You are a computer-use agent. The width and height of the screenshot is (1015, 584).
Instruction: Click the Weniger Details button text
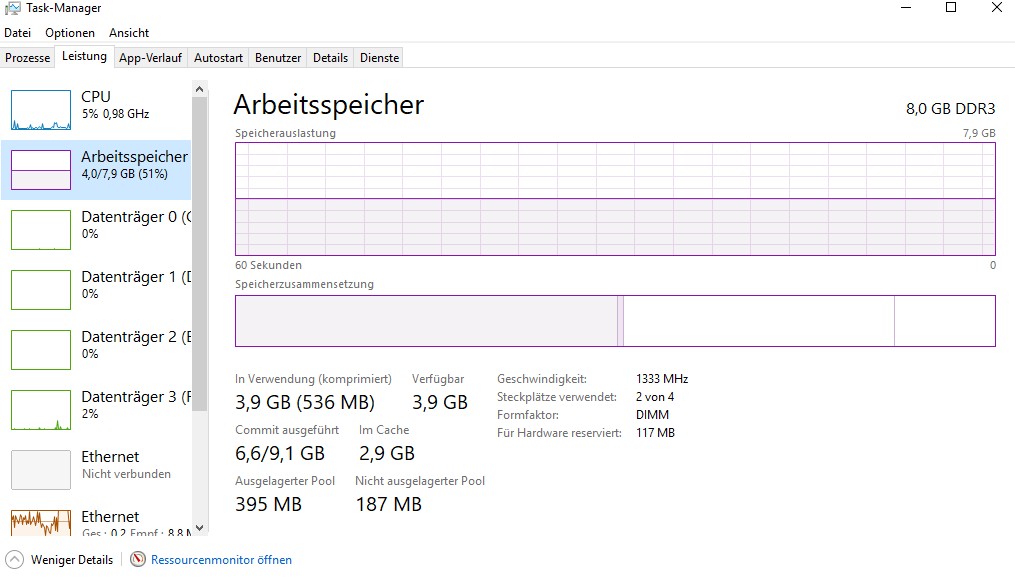(72, 560)
